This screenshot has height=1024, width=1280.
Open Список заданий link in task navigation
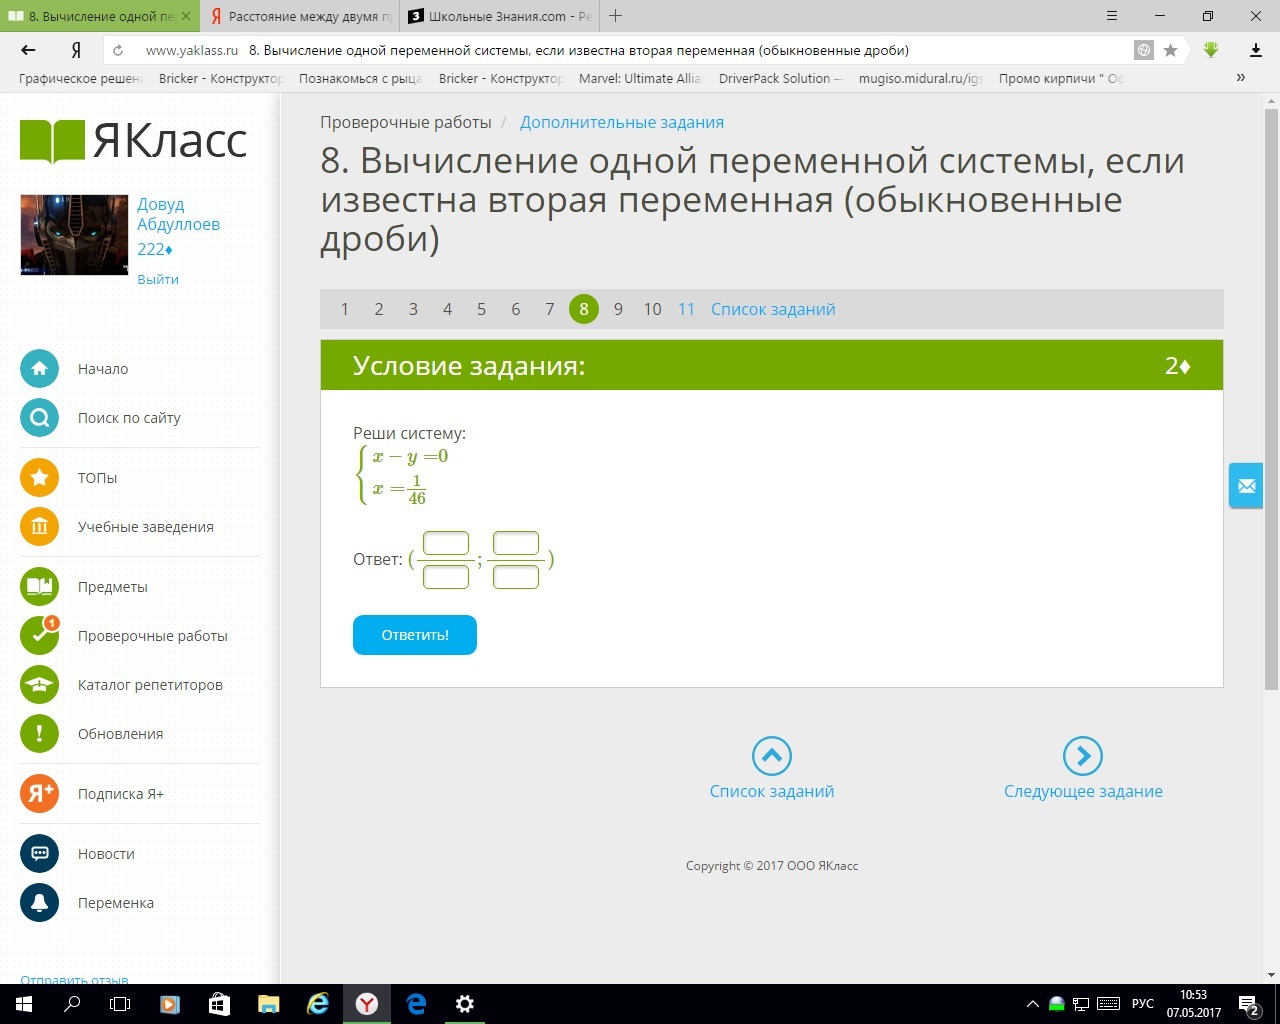(x=773, y=309)
